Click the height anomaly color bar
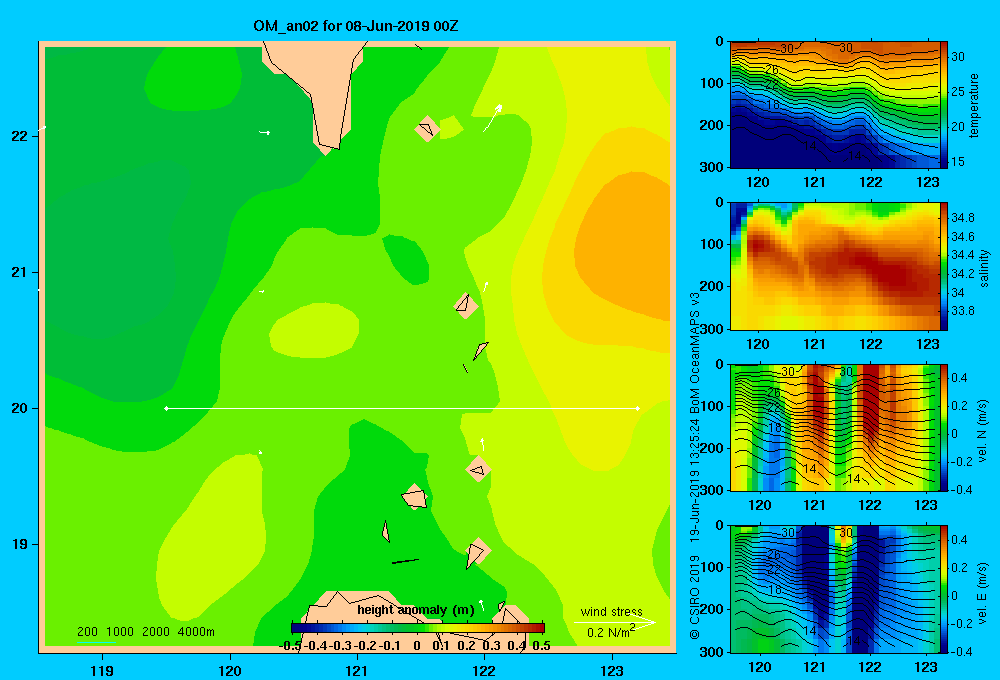Image resolution: width=1000 pixels, height=680 pixels. 418,628
